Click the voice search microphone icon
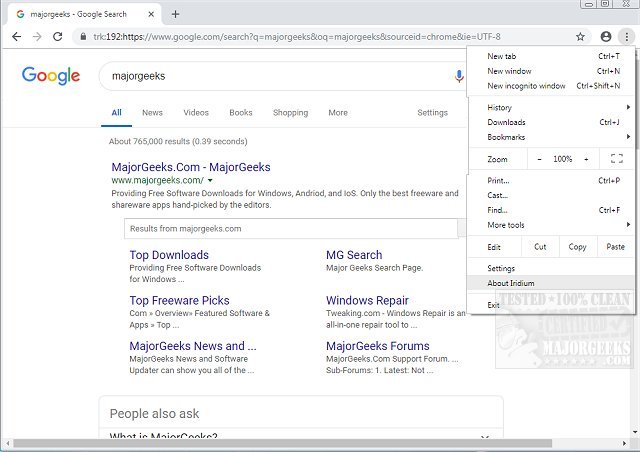640x452 pixels. [x=459, y=76]
